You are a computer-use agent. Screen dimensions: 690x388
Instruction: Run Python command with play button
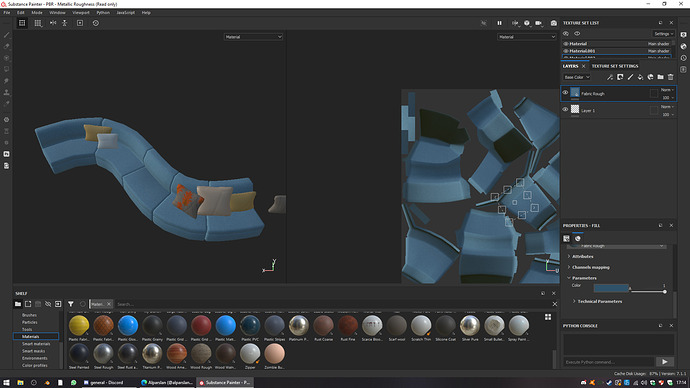pyautogui.click(x=664, y=362)
